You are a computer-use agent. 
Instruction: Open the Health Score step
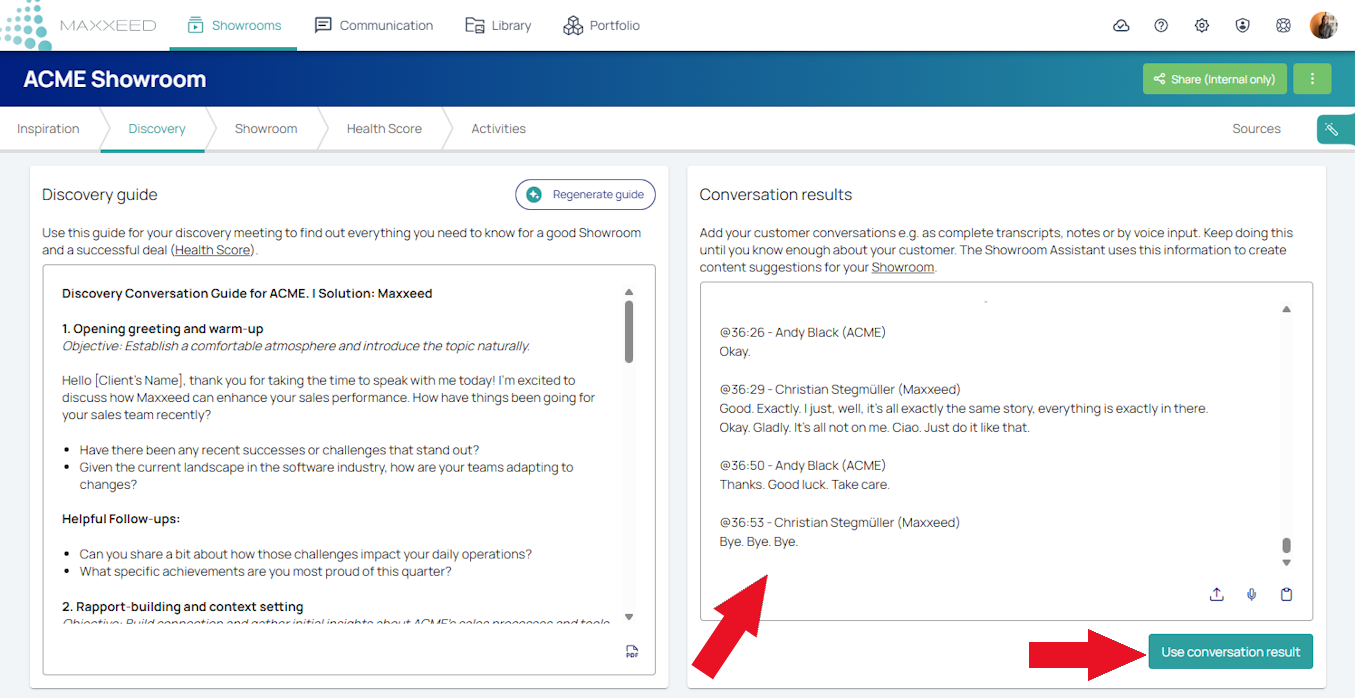(384, 129)
